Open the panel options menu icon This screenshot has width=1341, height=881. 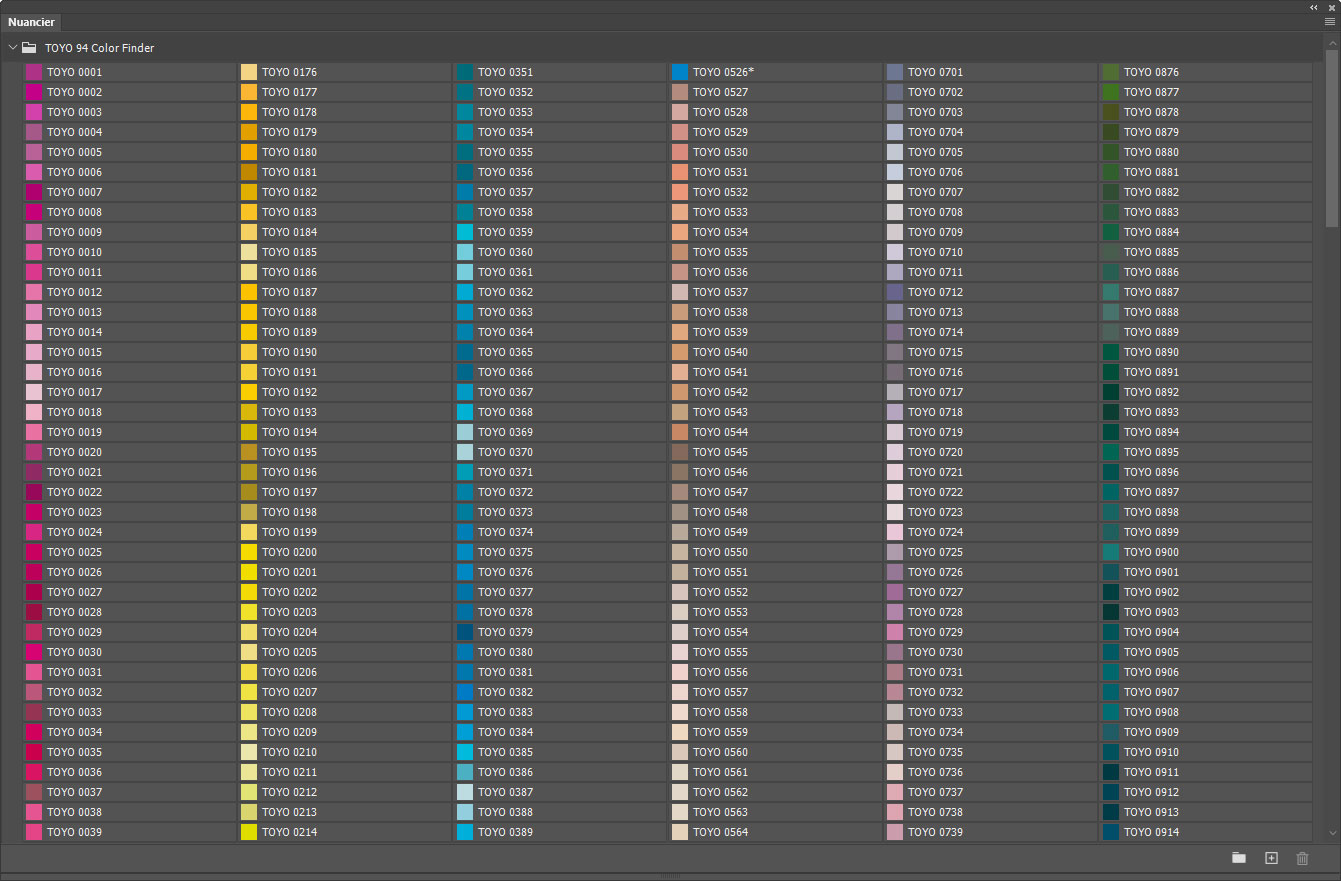point(1330,22)
